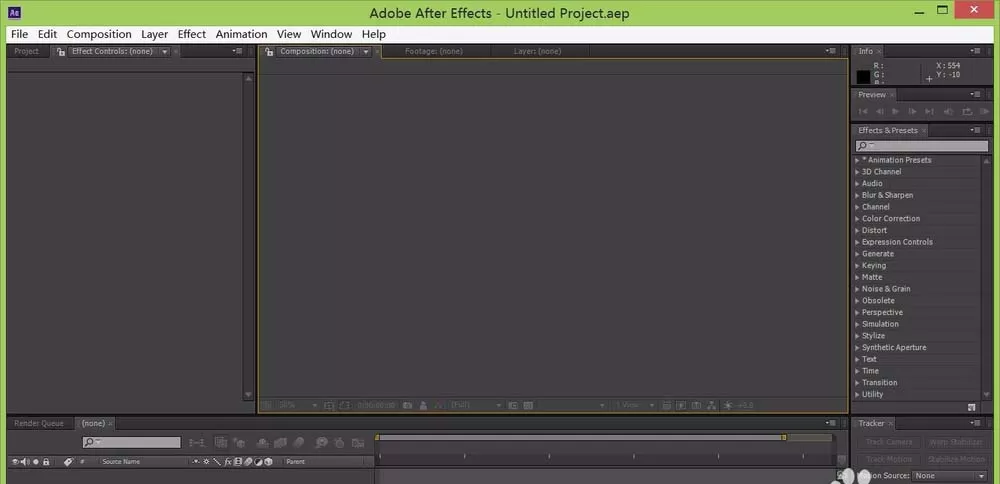The image size is (1000, 484).
Task: Toggle frame blending switch in timeline
Action: [x=280, y=443]
